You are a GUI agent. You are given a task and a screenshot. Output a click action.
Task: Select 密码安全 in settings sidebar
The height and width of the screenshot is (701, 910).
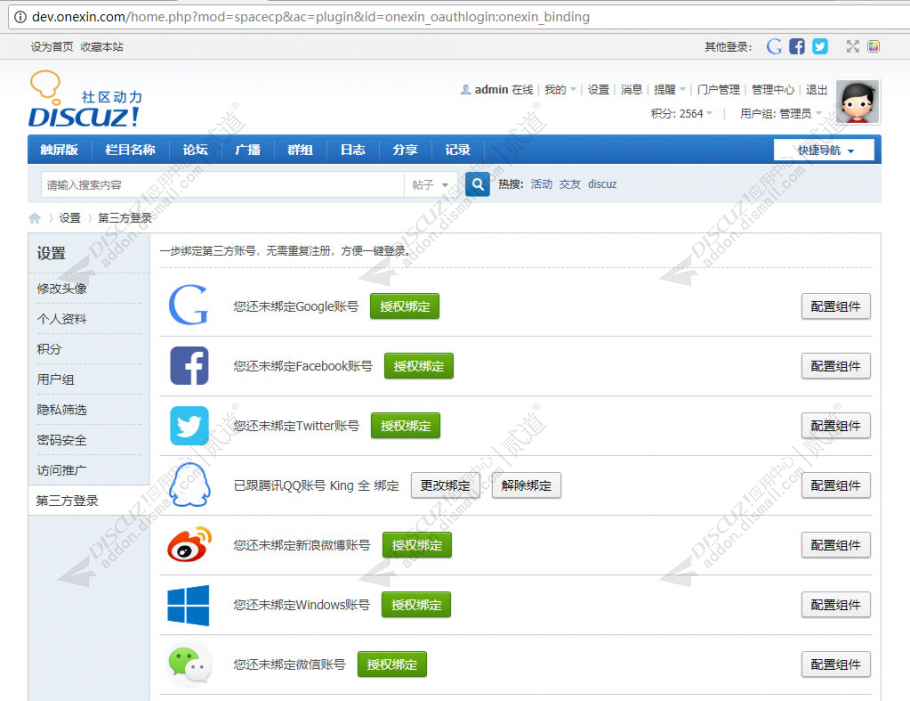pyautogui.click(x=62, y=440)
